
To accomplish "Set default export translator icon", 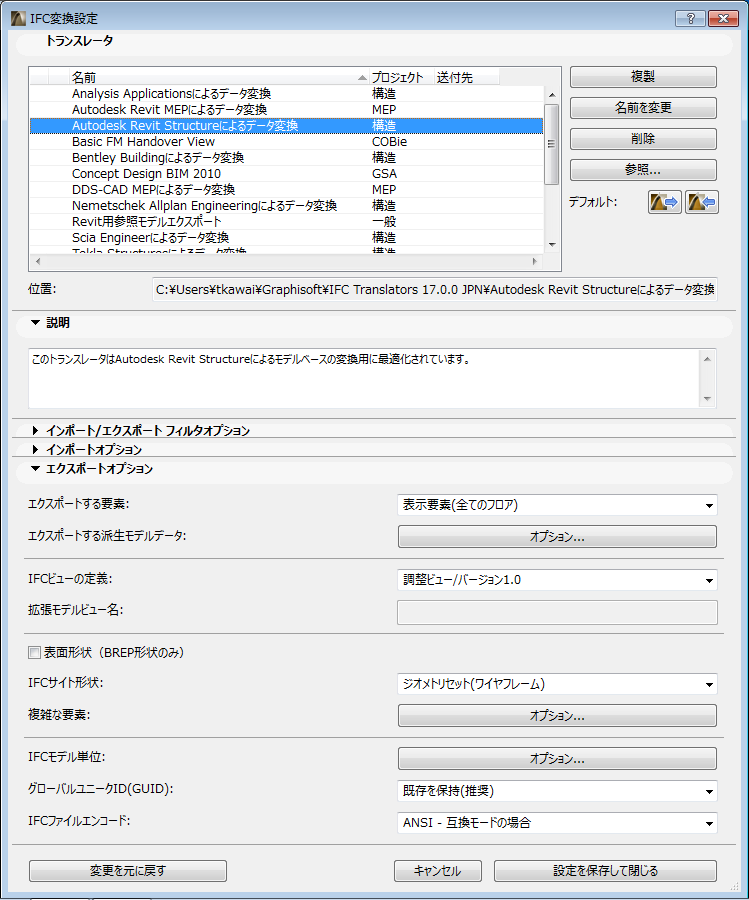I will [665, 202].
